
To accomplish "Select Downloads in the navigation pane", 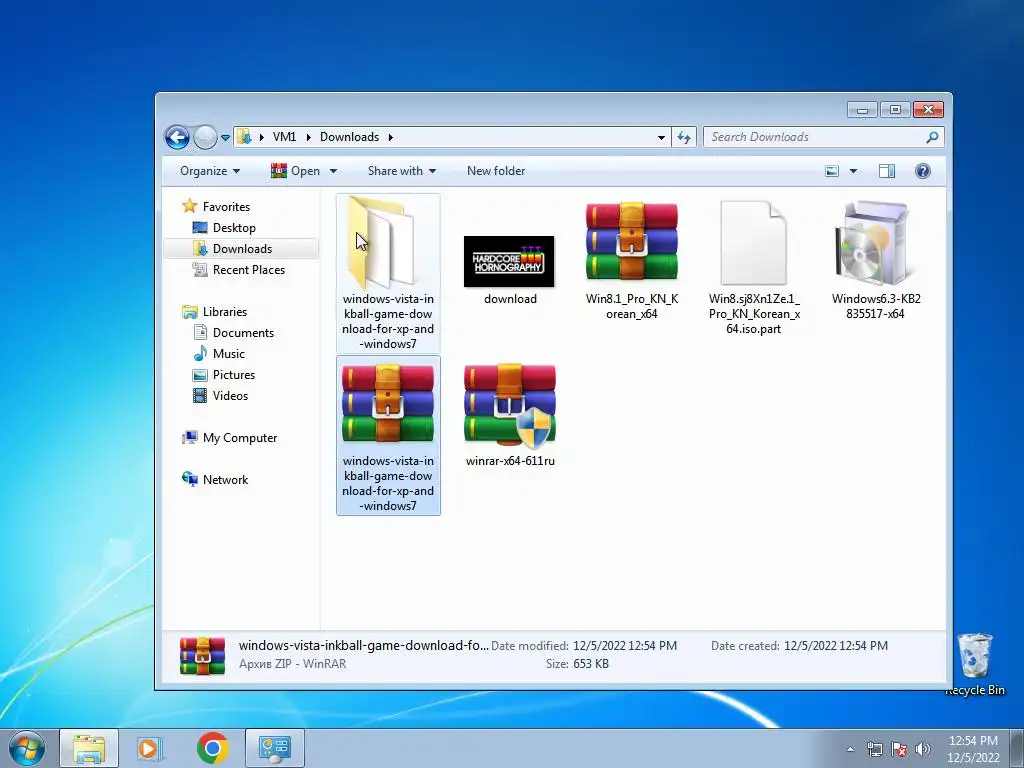I will [242, 249].
